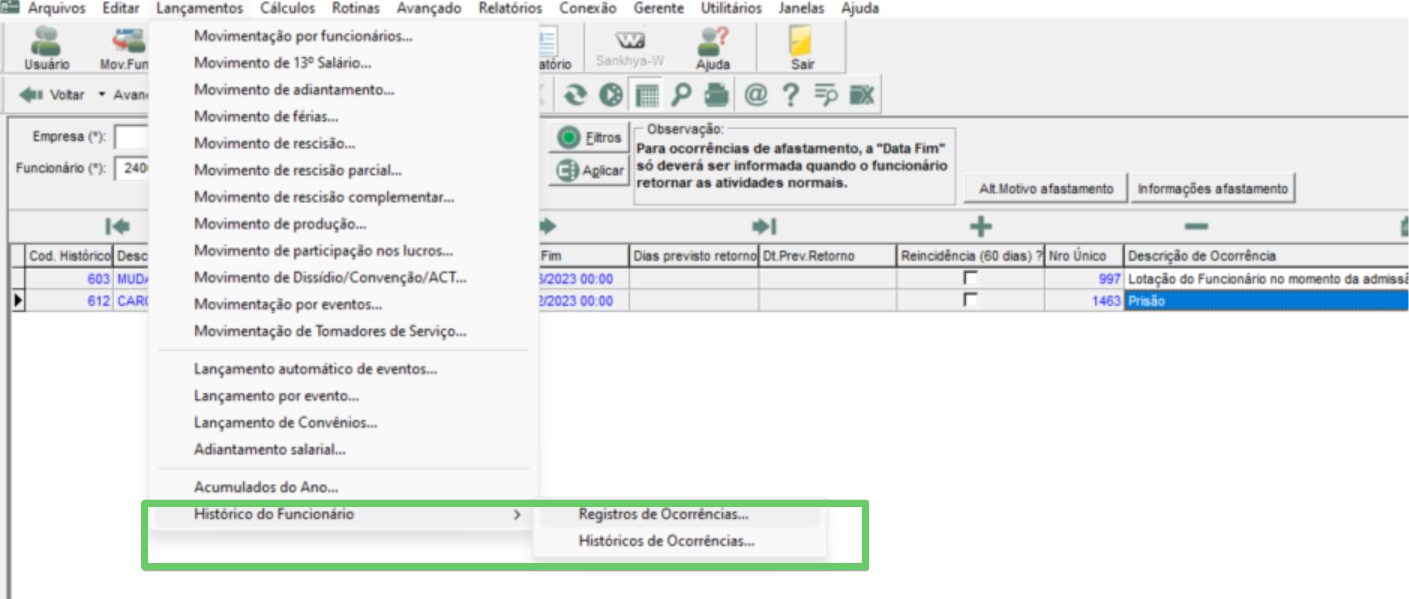Go to first record navigation arrow
1409x599 pixels.
tap(118, 226)
